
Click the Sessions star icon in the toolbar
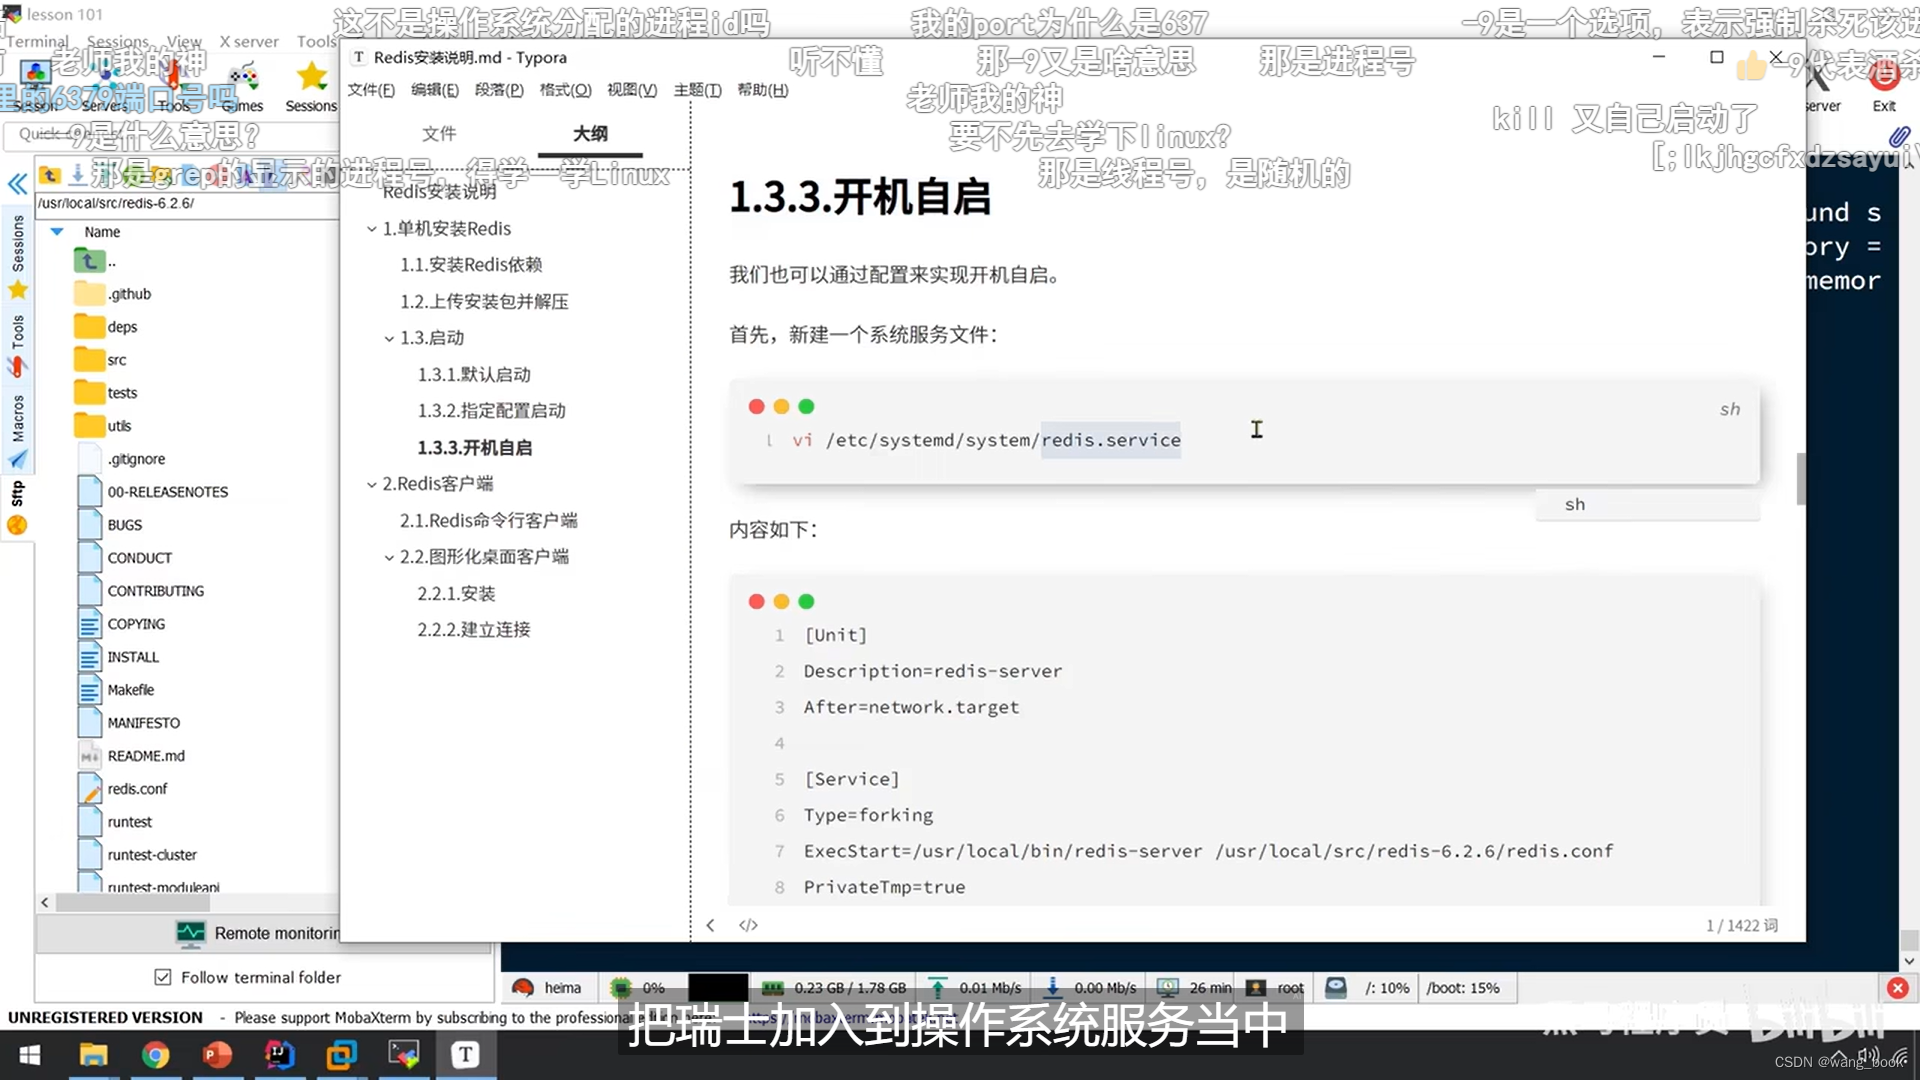click(x=311, y=72)
